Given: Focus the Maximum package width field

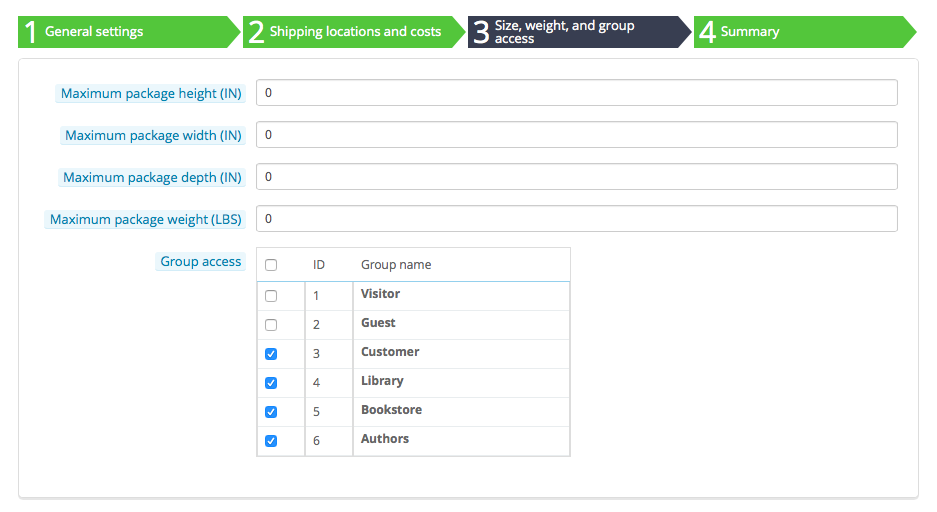Looking at the screenshot, I should (576, 135).
